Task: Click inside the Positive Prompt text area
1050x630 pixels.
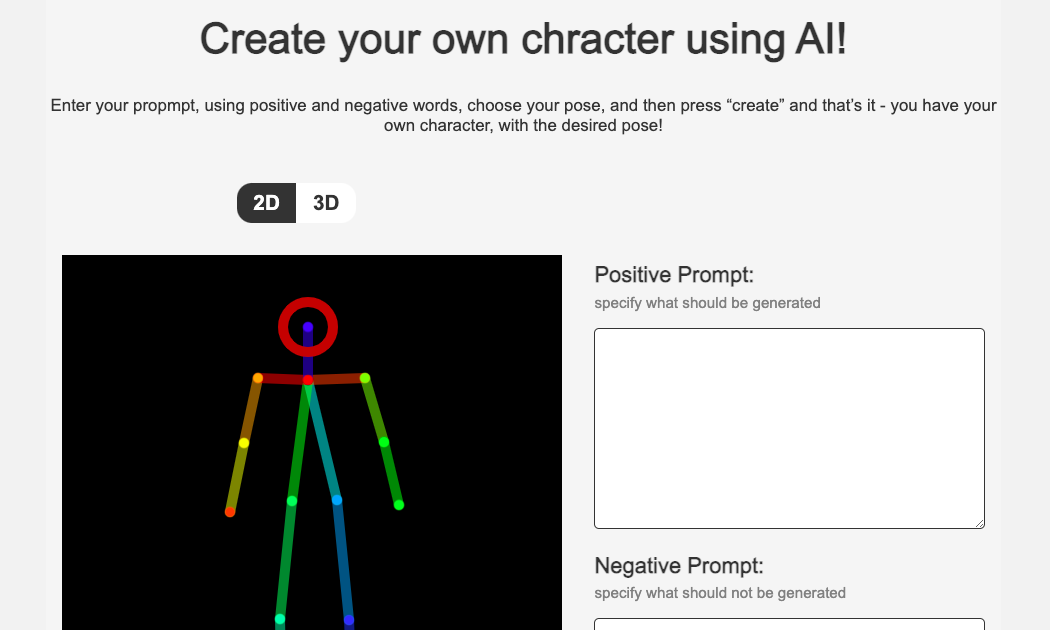Action: coord(790,428)
